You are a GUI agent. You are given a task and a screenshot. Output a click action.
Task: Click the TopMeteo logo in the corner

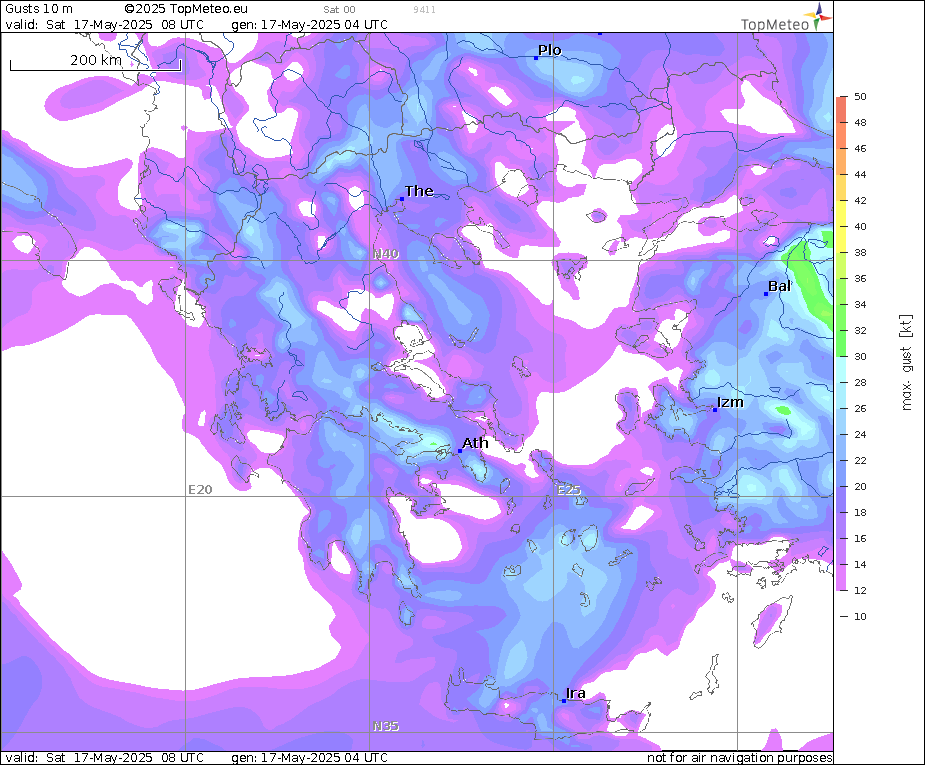786,18
